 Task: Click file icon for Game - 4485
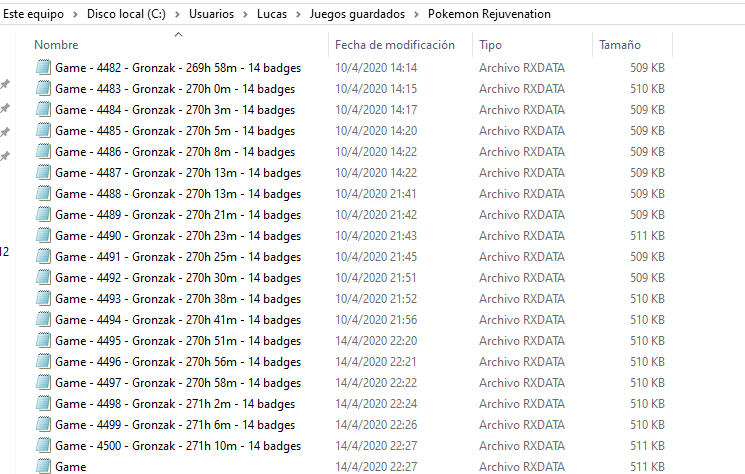(x=43, y=130)
